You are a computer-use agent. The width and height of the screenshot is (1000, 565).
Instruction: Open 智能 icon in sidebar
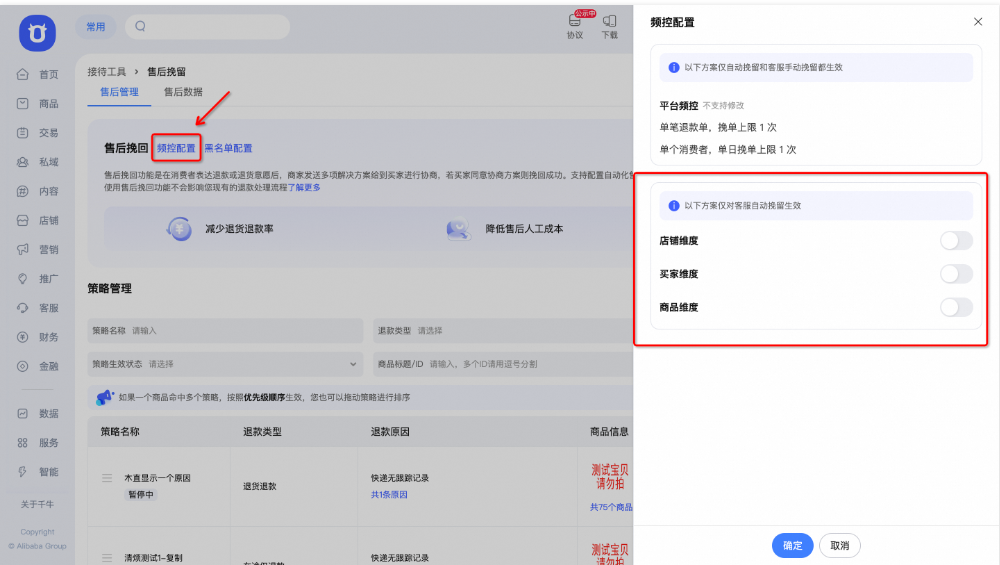click(x=23, y=472)
